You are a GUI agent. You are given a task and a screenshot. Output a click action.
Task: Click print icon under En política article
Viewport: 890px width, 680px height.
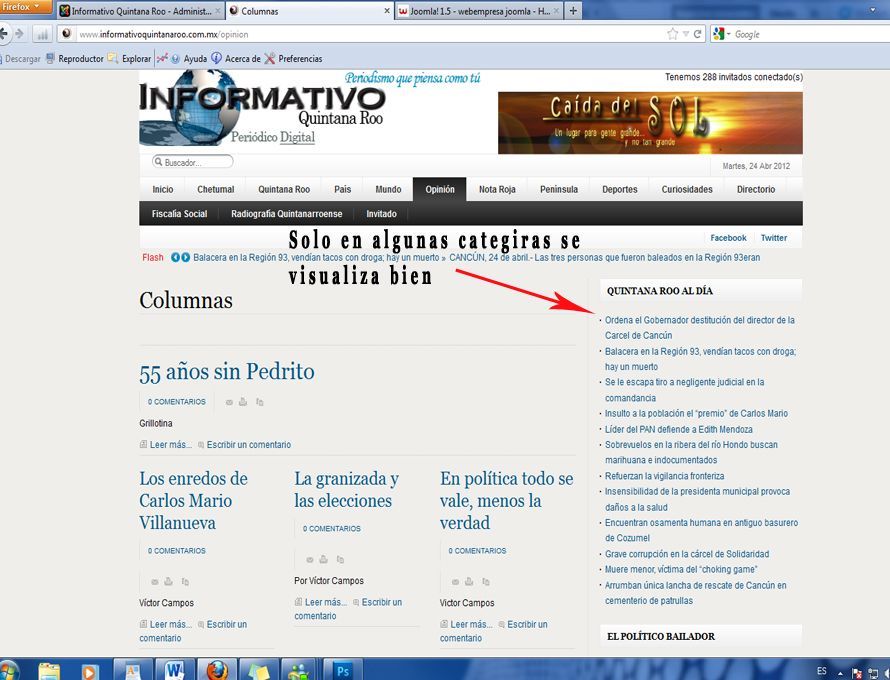tap(469, 581)
